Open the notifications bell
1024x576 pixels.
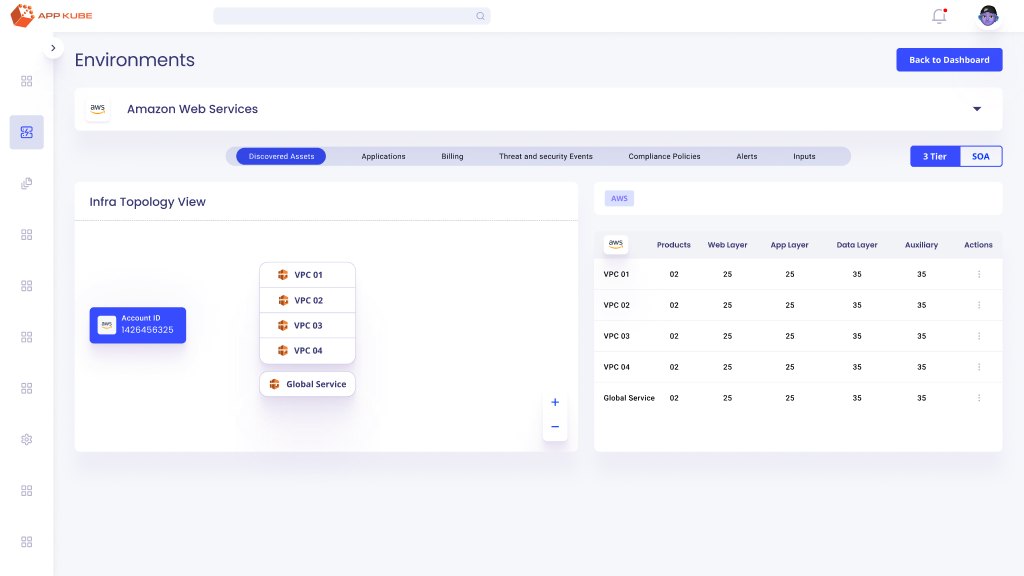point(939,16)
